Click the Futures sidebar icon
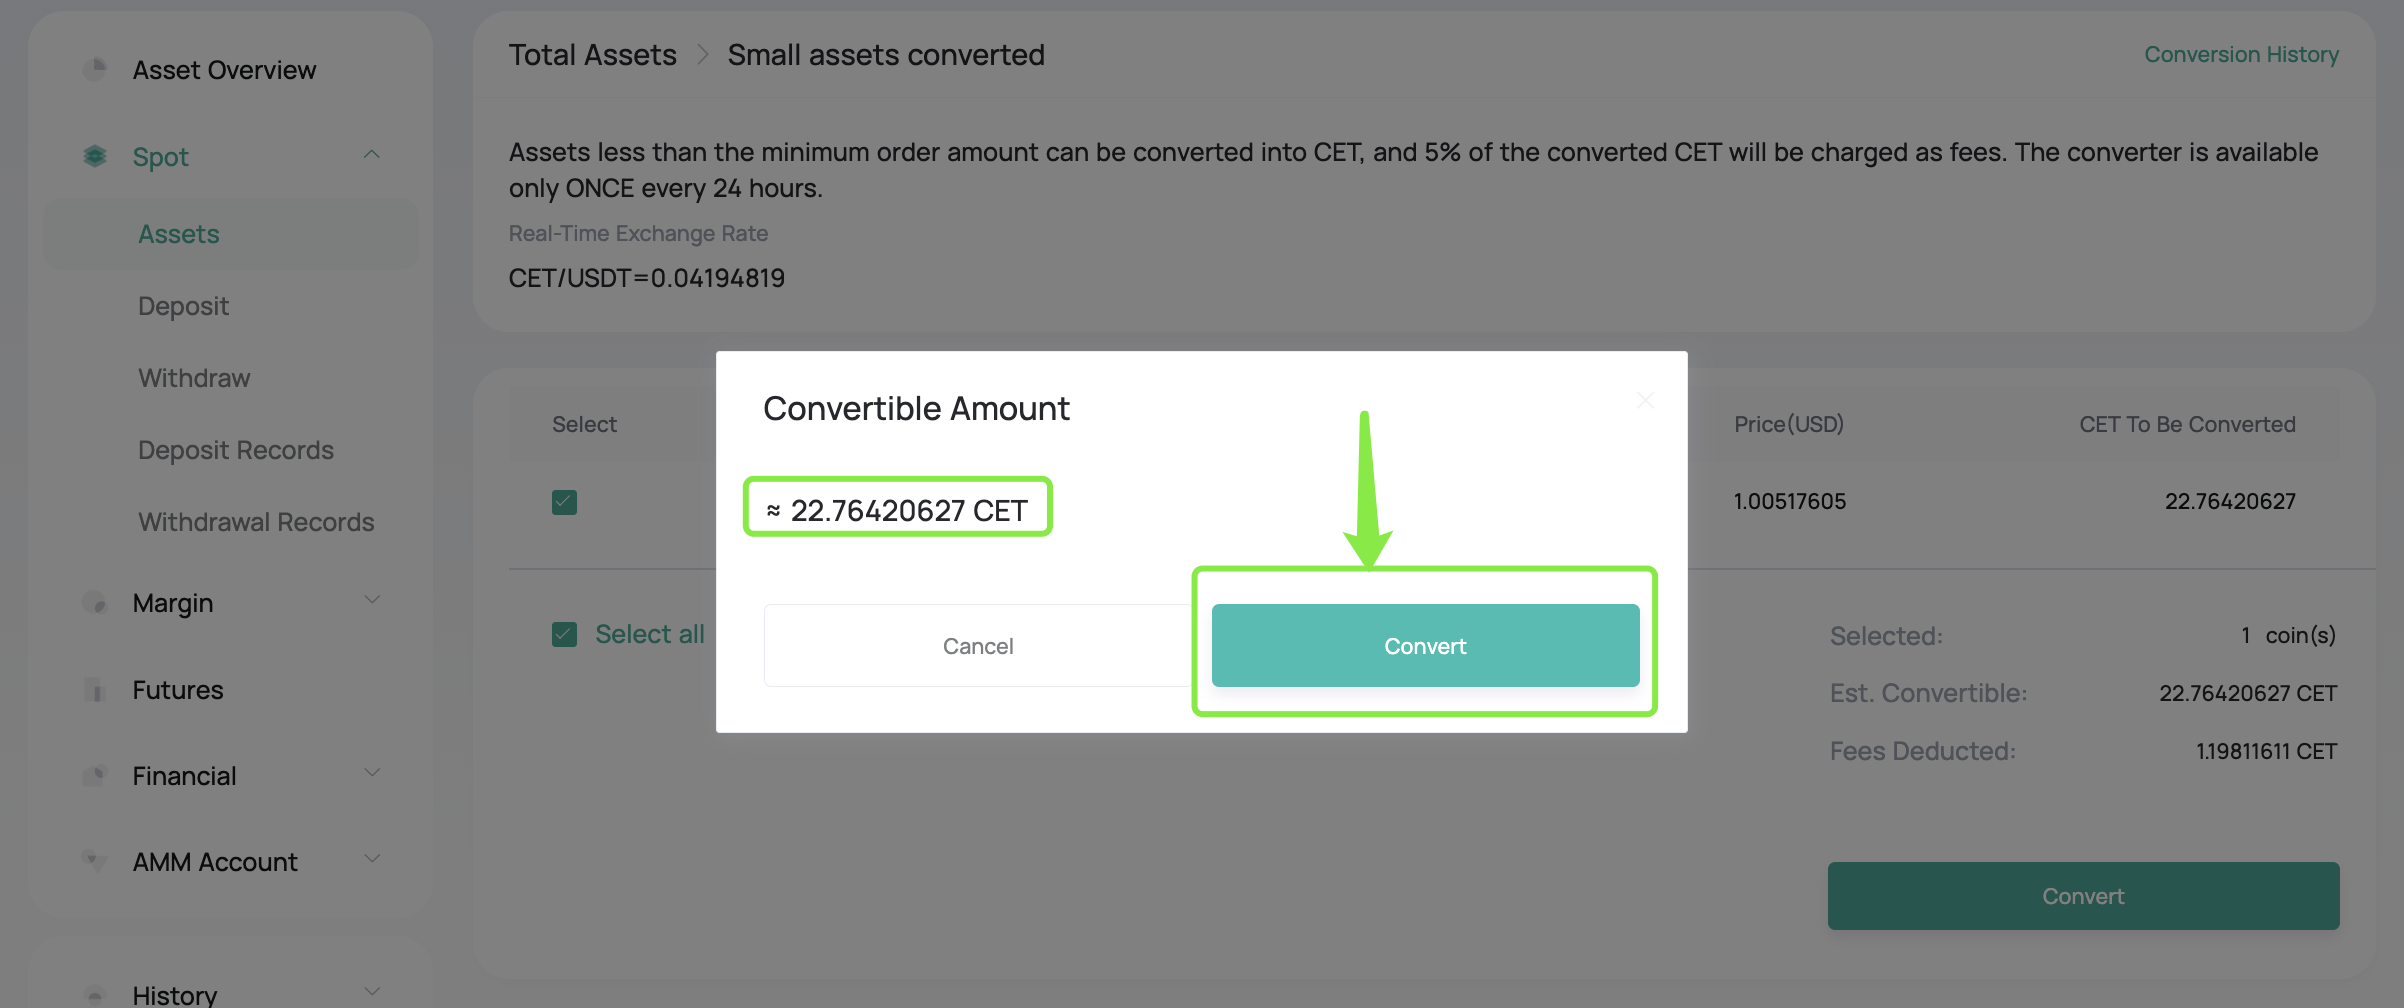Image resolution: width=2404 pixels, height=1008 pixels. coord(95,690)
